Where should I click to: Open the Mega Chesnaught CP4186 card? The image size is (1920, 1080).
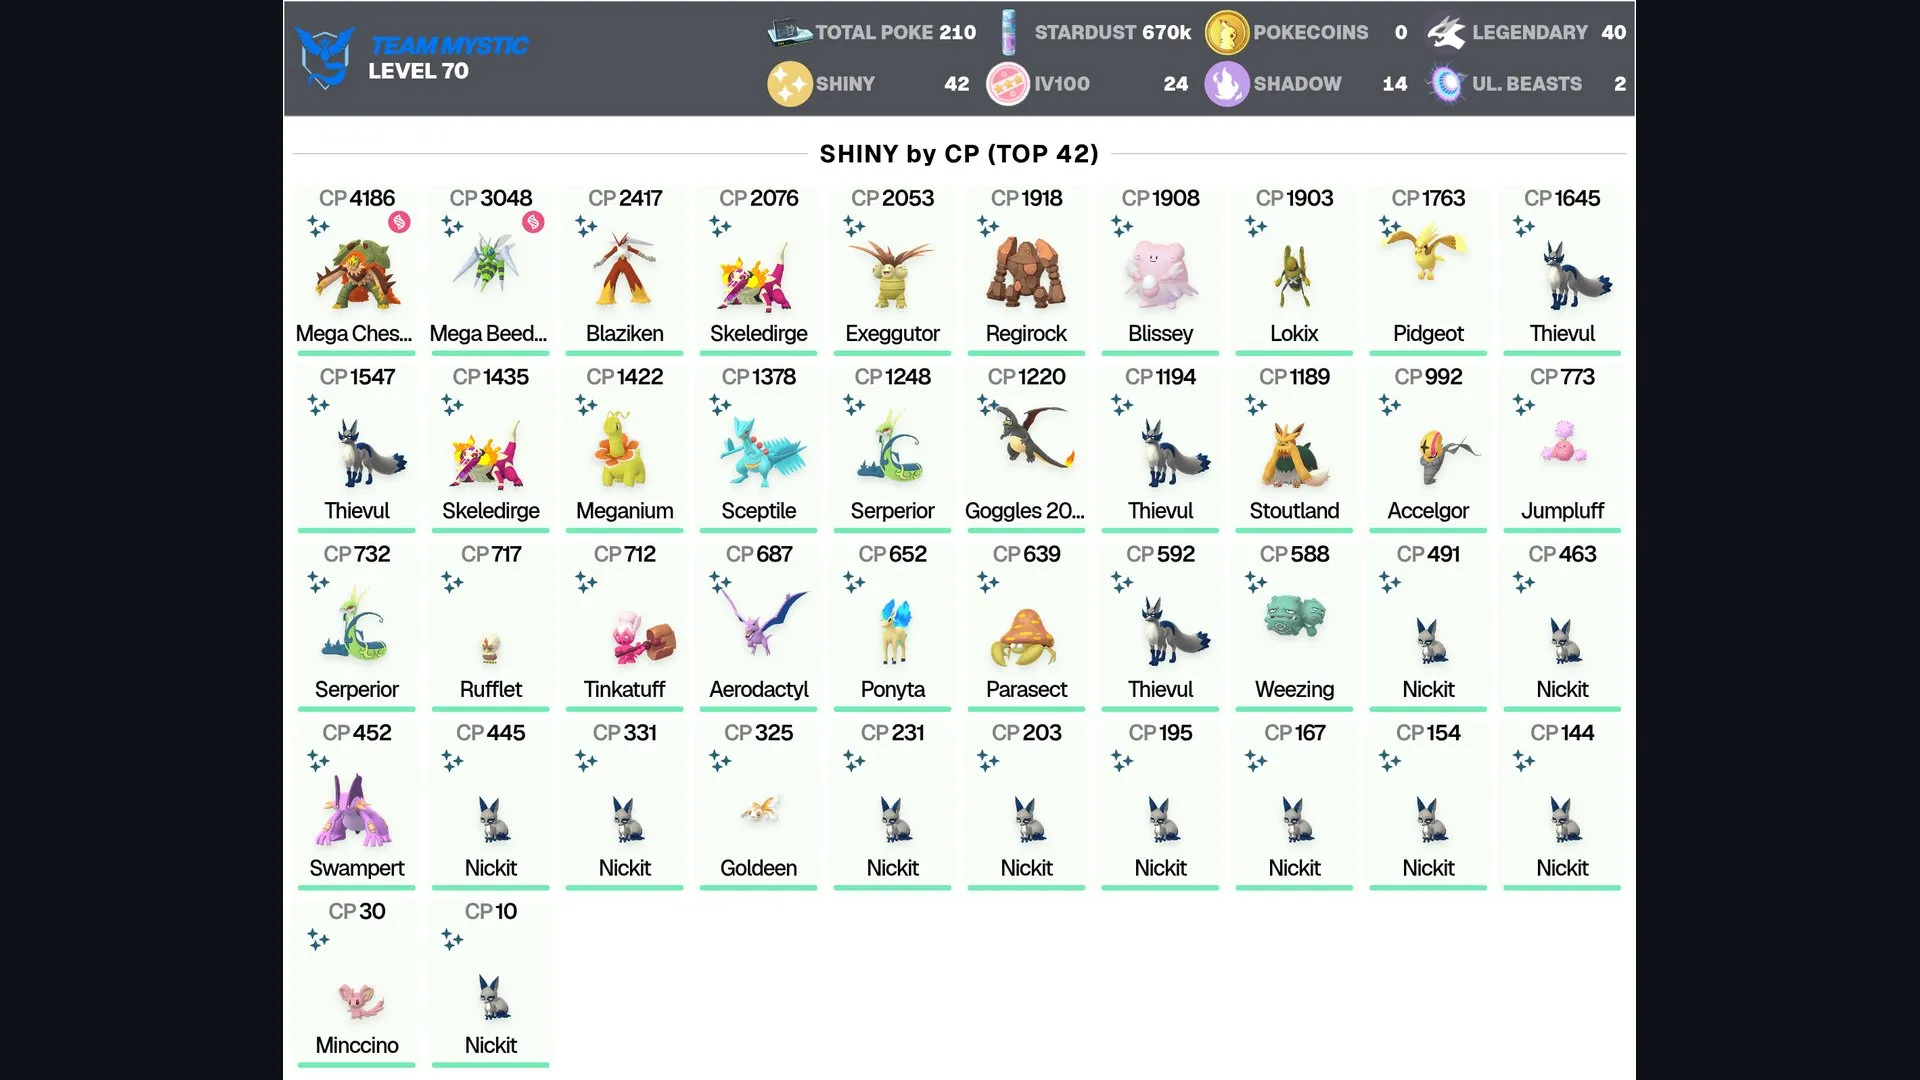pos(356,269)
